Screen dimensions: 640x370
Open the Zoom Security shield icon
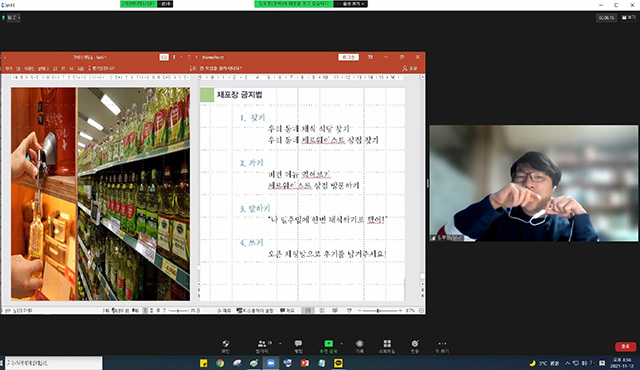pyautogui.click(x=225, y=346)
